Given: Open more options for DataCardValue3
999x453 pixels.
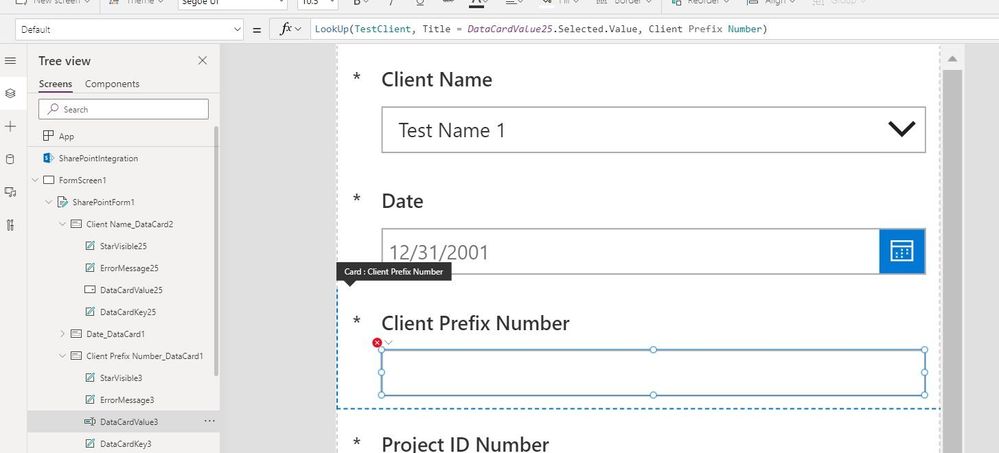Looking at the screenshot, I should (x=209, y=422).
